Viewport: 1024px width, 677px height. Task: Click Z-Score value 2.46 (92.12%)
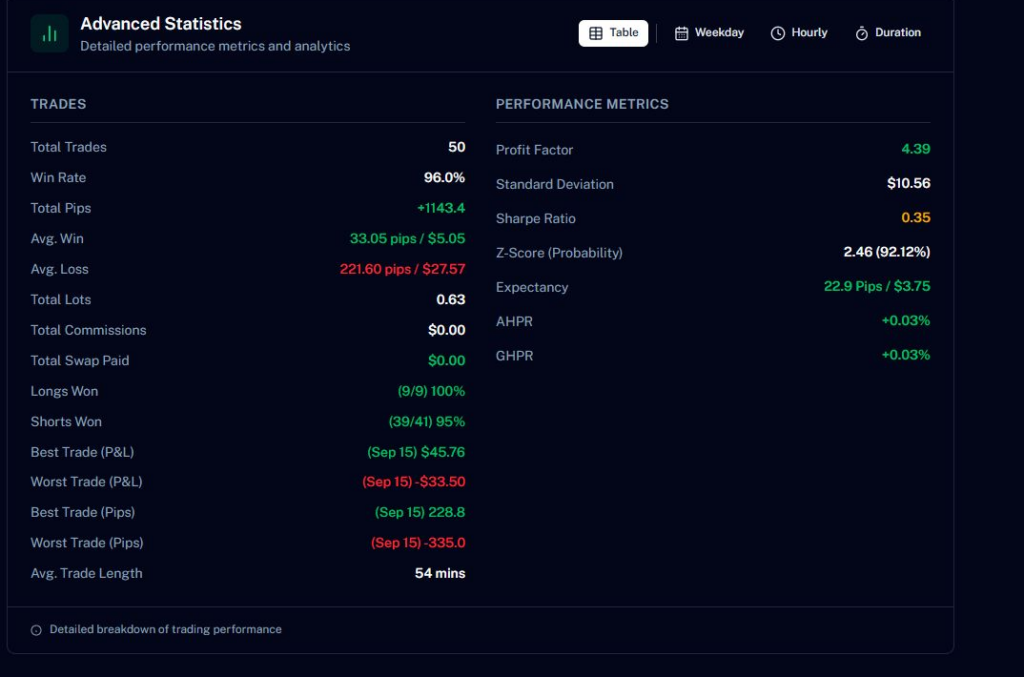(887, 252)
